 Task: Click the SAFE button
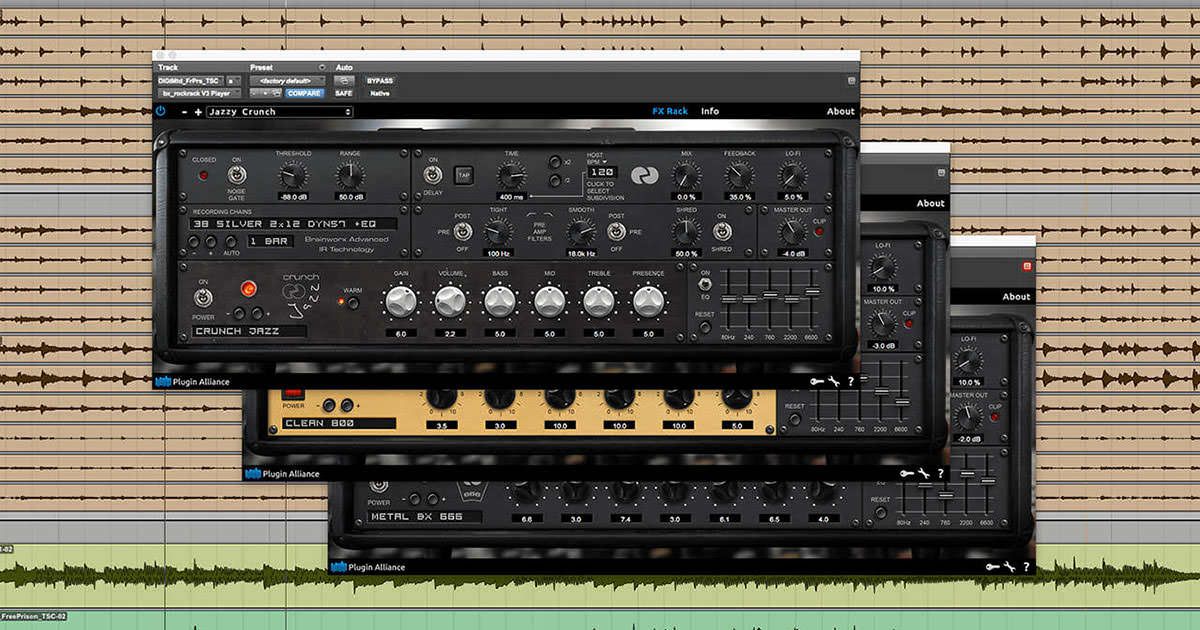pos(343,93)
